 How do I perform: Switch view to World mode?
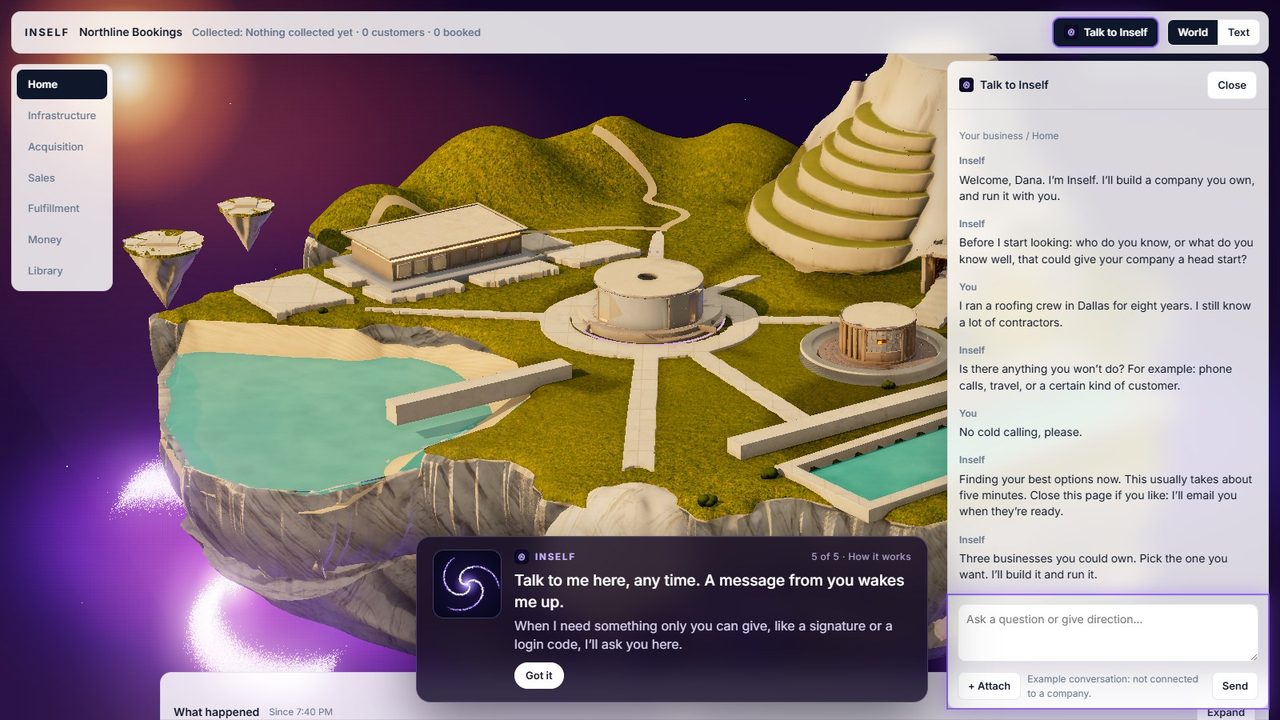[1193, 32]
